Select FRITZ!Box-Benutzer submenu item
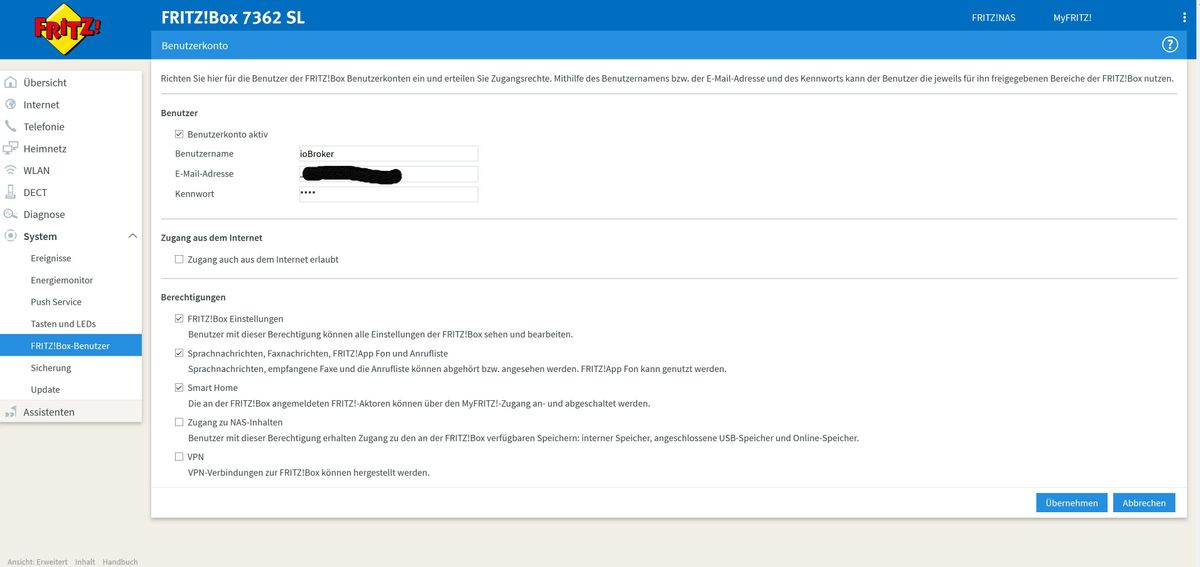Image resolution: width=1200 pixels, height=567 pixels. (x=71, y=346)
